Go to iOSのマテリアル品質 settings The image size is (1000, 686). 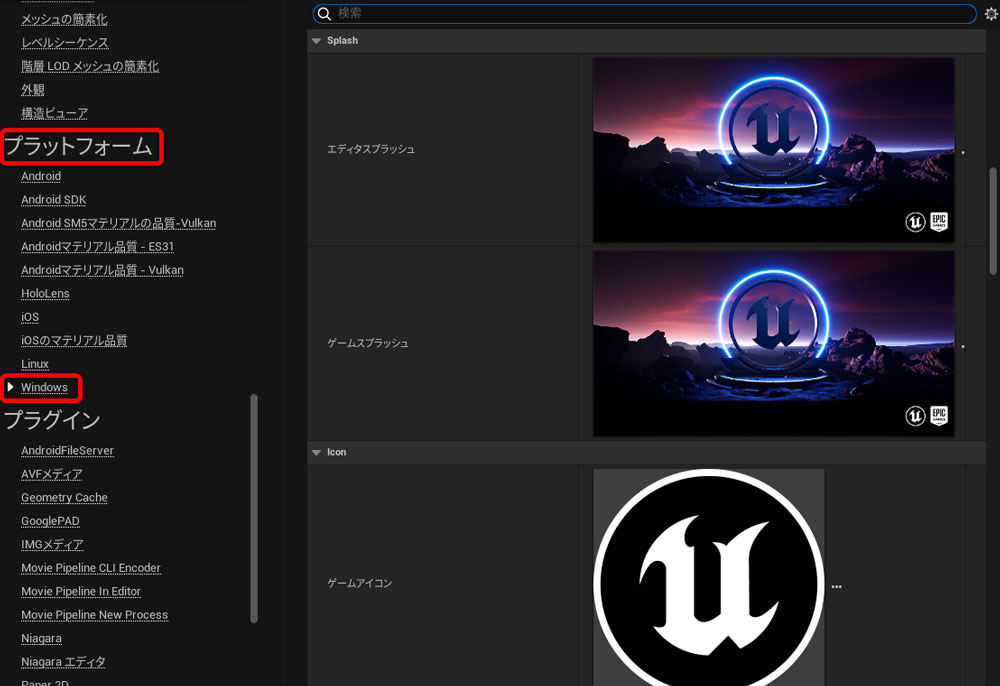[74, 340]
